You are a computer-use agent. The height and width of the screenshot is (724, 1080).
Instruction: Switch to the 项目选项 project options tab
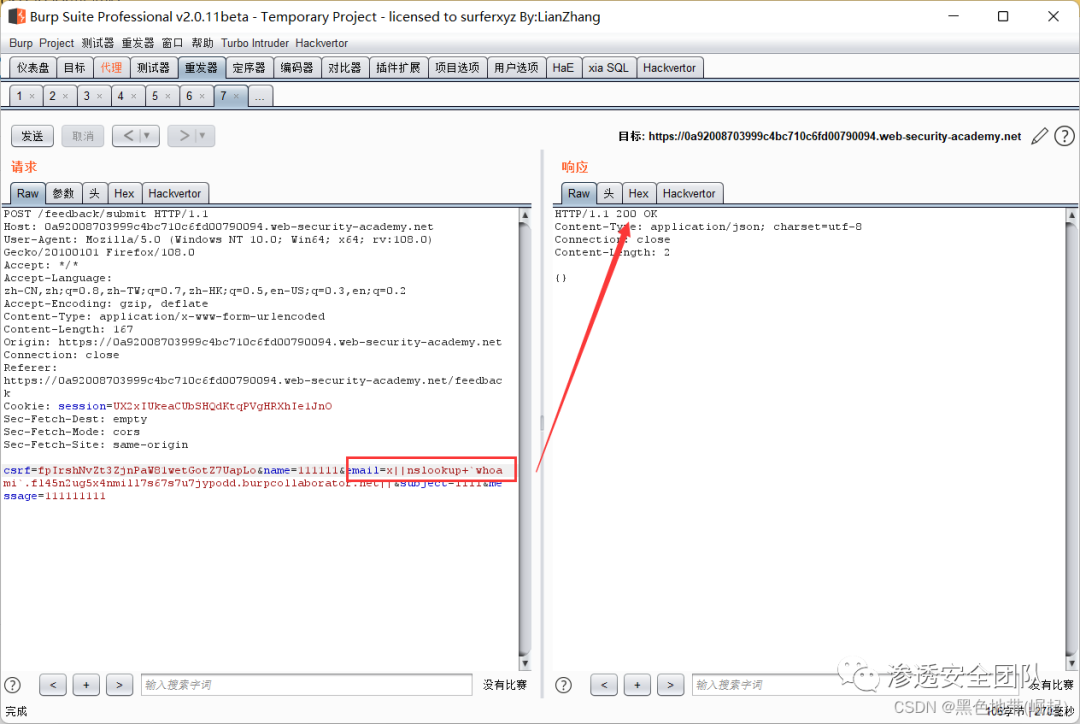click(457, 68)
